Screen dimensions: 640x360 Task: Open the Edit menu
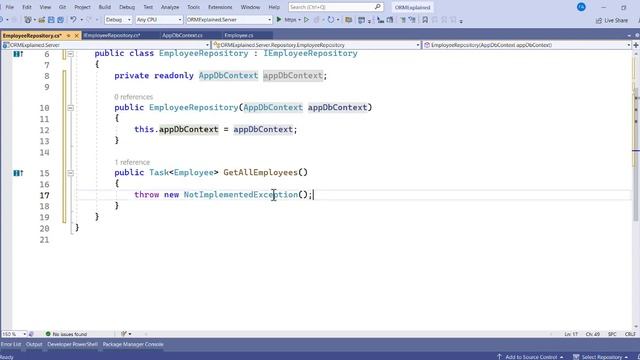tap(27, 7)
